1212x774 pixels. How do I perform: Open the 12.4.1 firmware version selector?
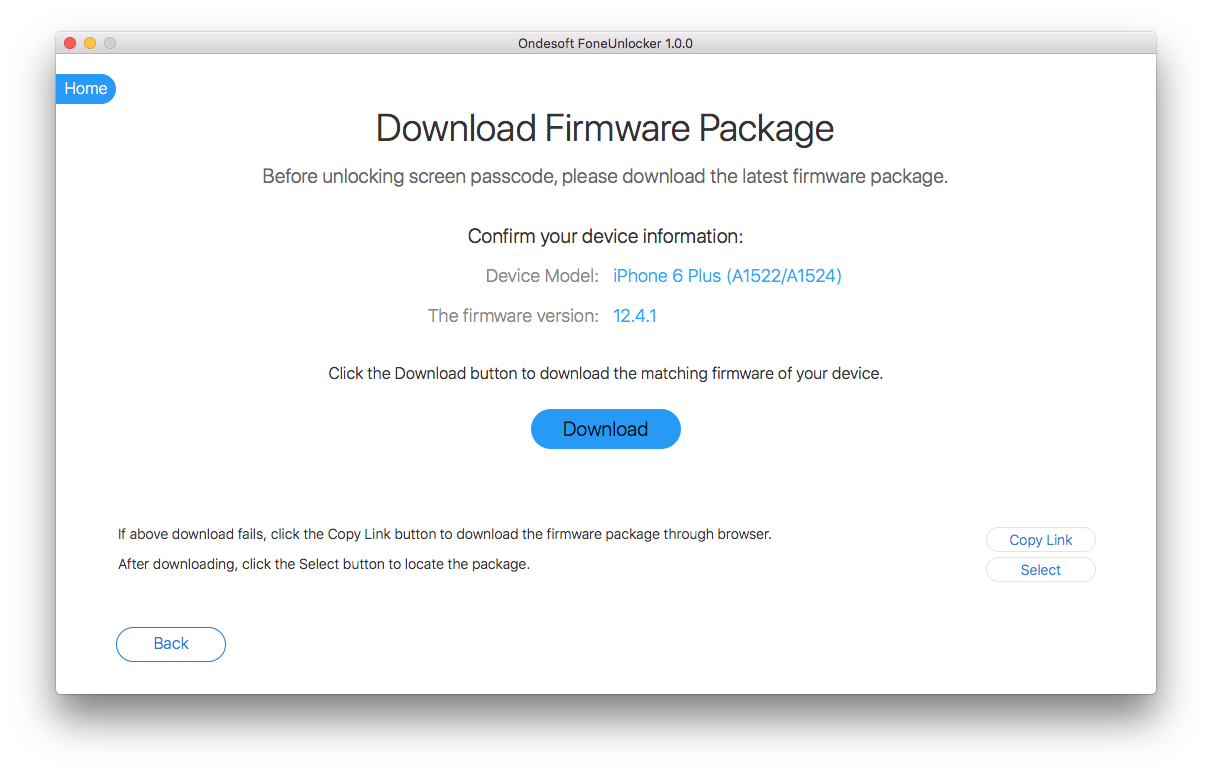tap(634, 316)
